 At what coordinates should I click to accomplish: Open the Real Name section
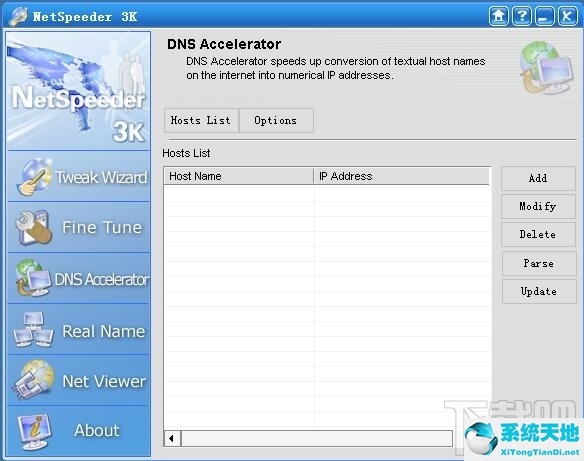[79, 330]
